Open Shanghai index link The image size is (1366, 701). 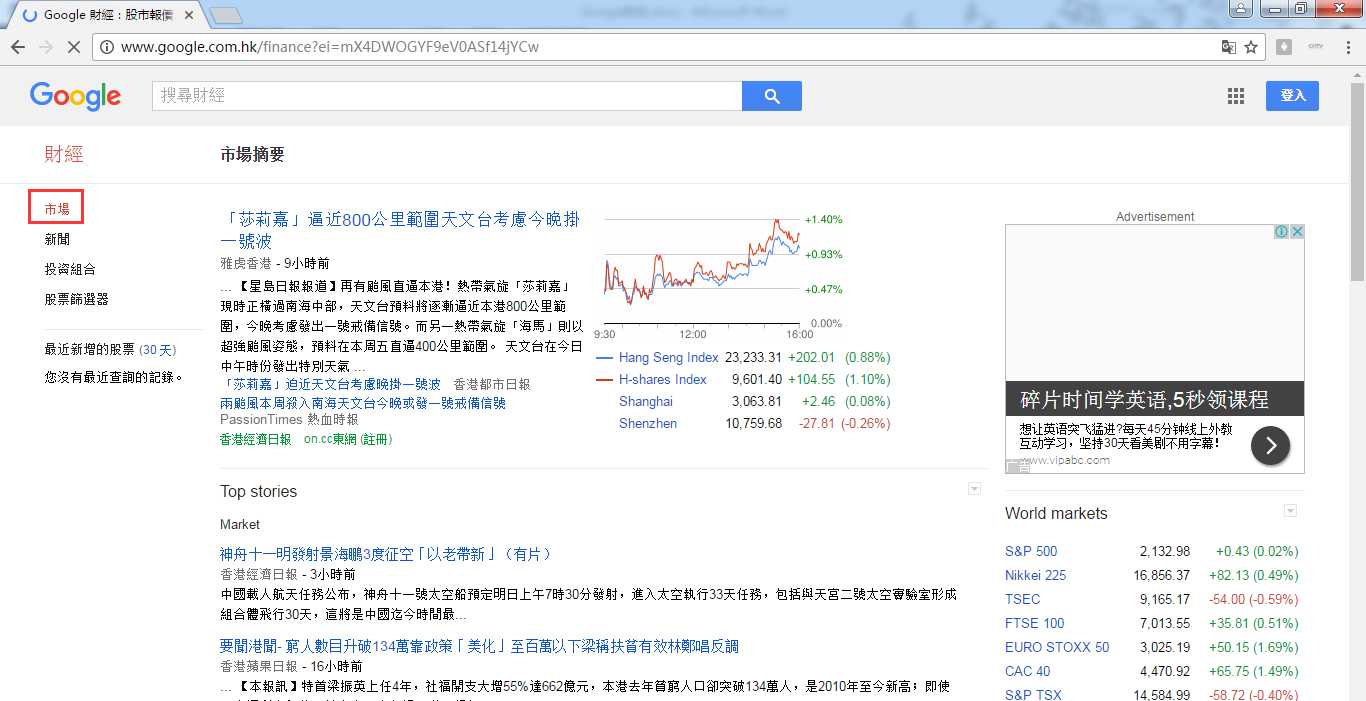(646, 401)
